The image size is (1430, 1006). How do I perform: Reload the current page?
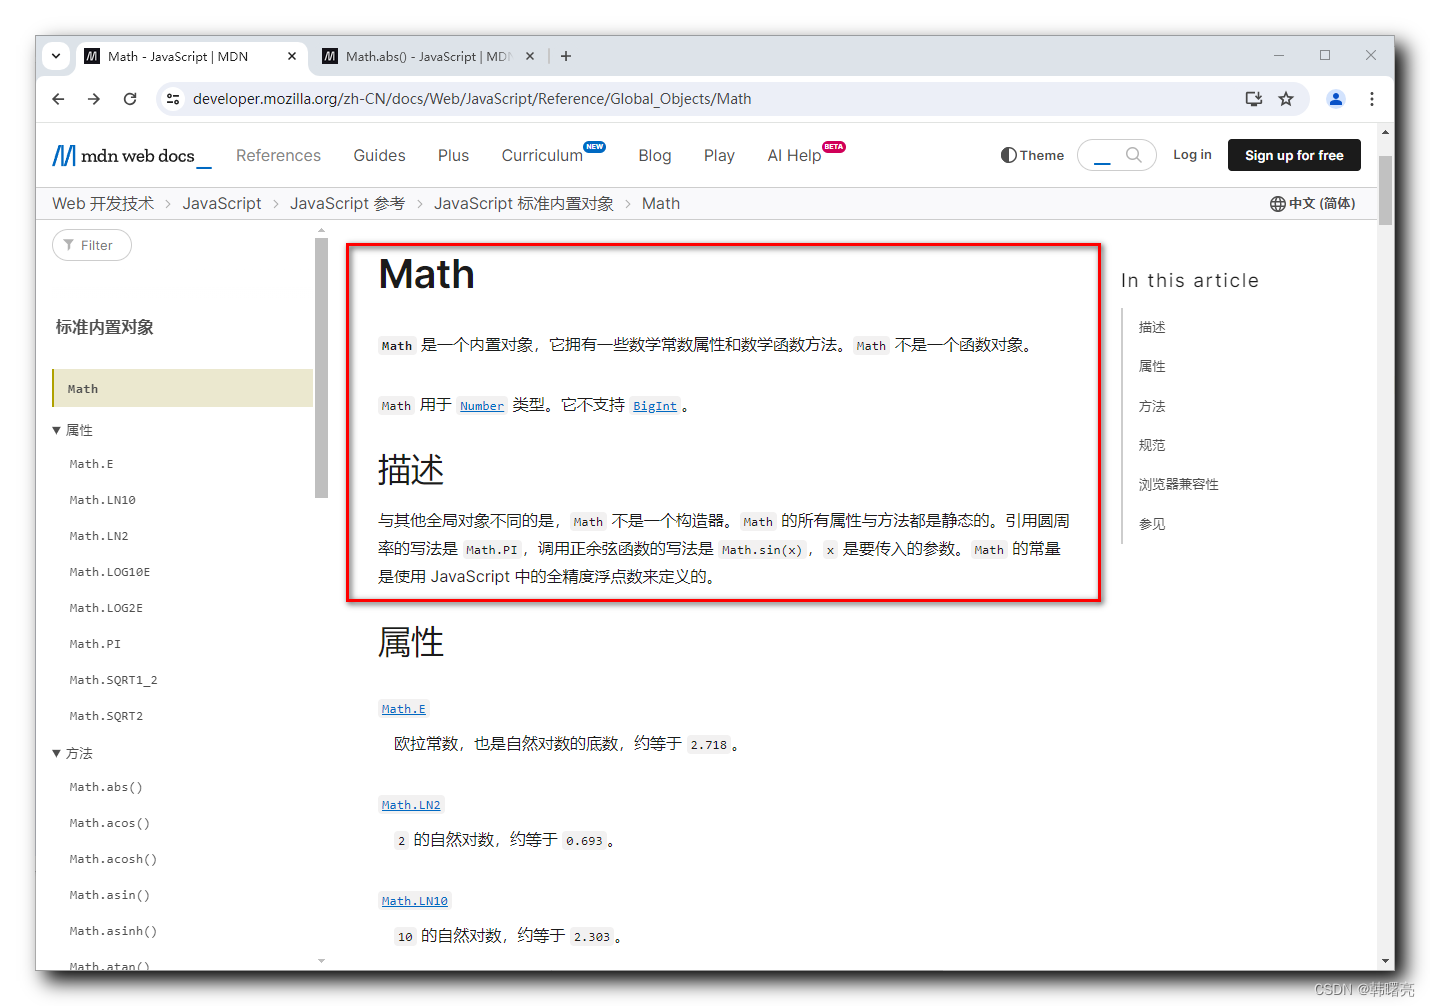130,99
